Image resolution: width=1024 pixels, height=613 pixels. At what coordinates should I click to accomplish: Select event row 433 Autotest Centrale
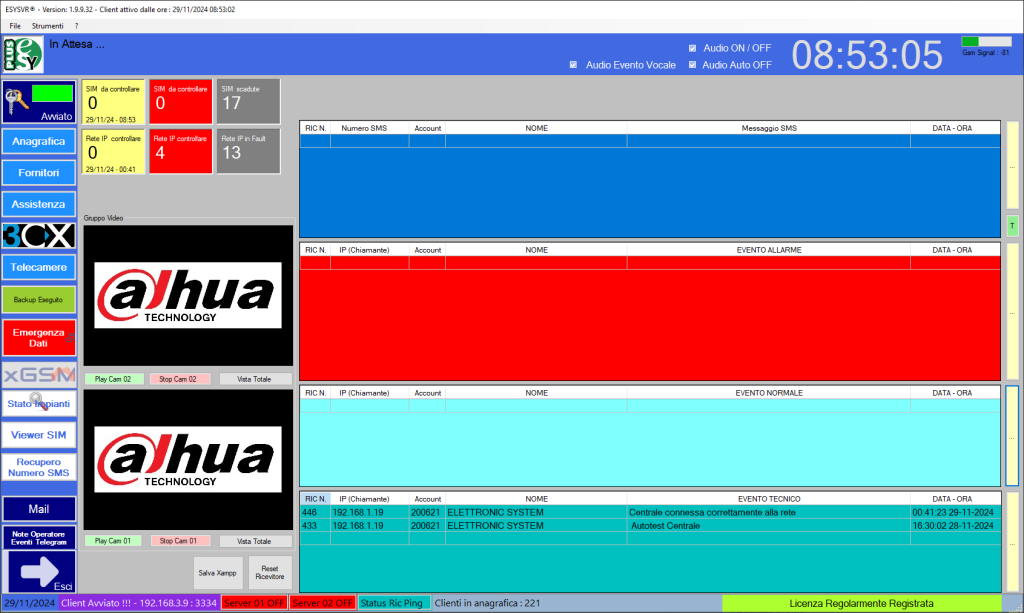point(650,526)
